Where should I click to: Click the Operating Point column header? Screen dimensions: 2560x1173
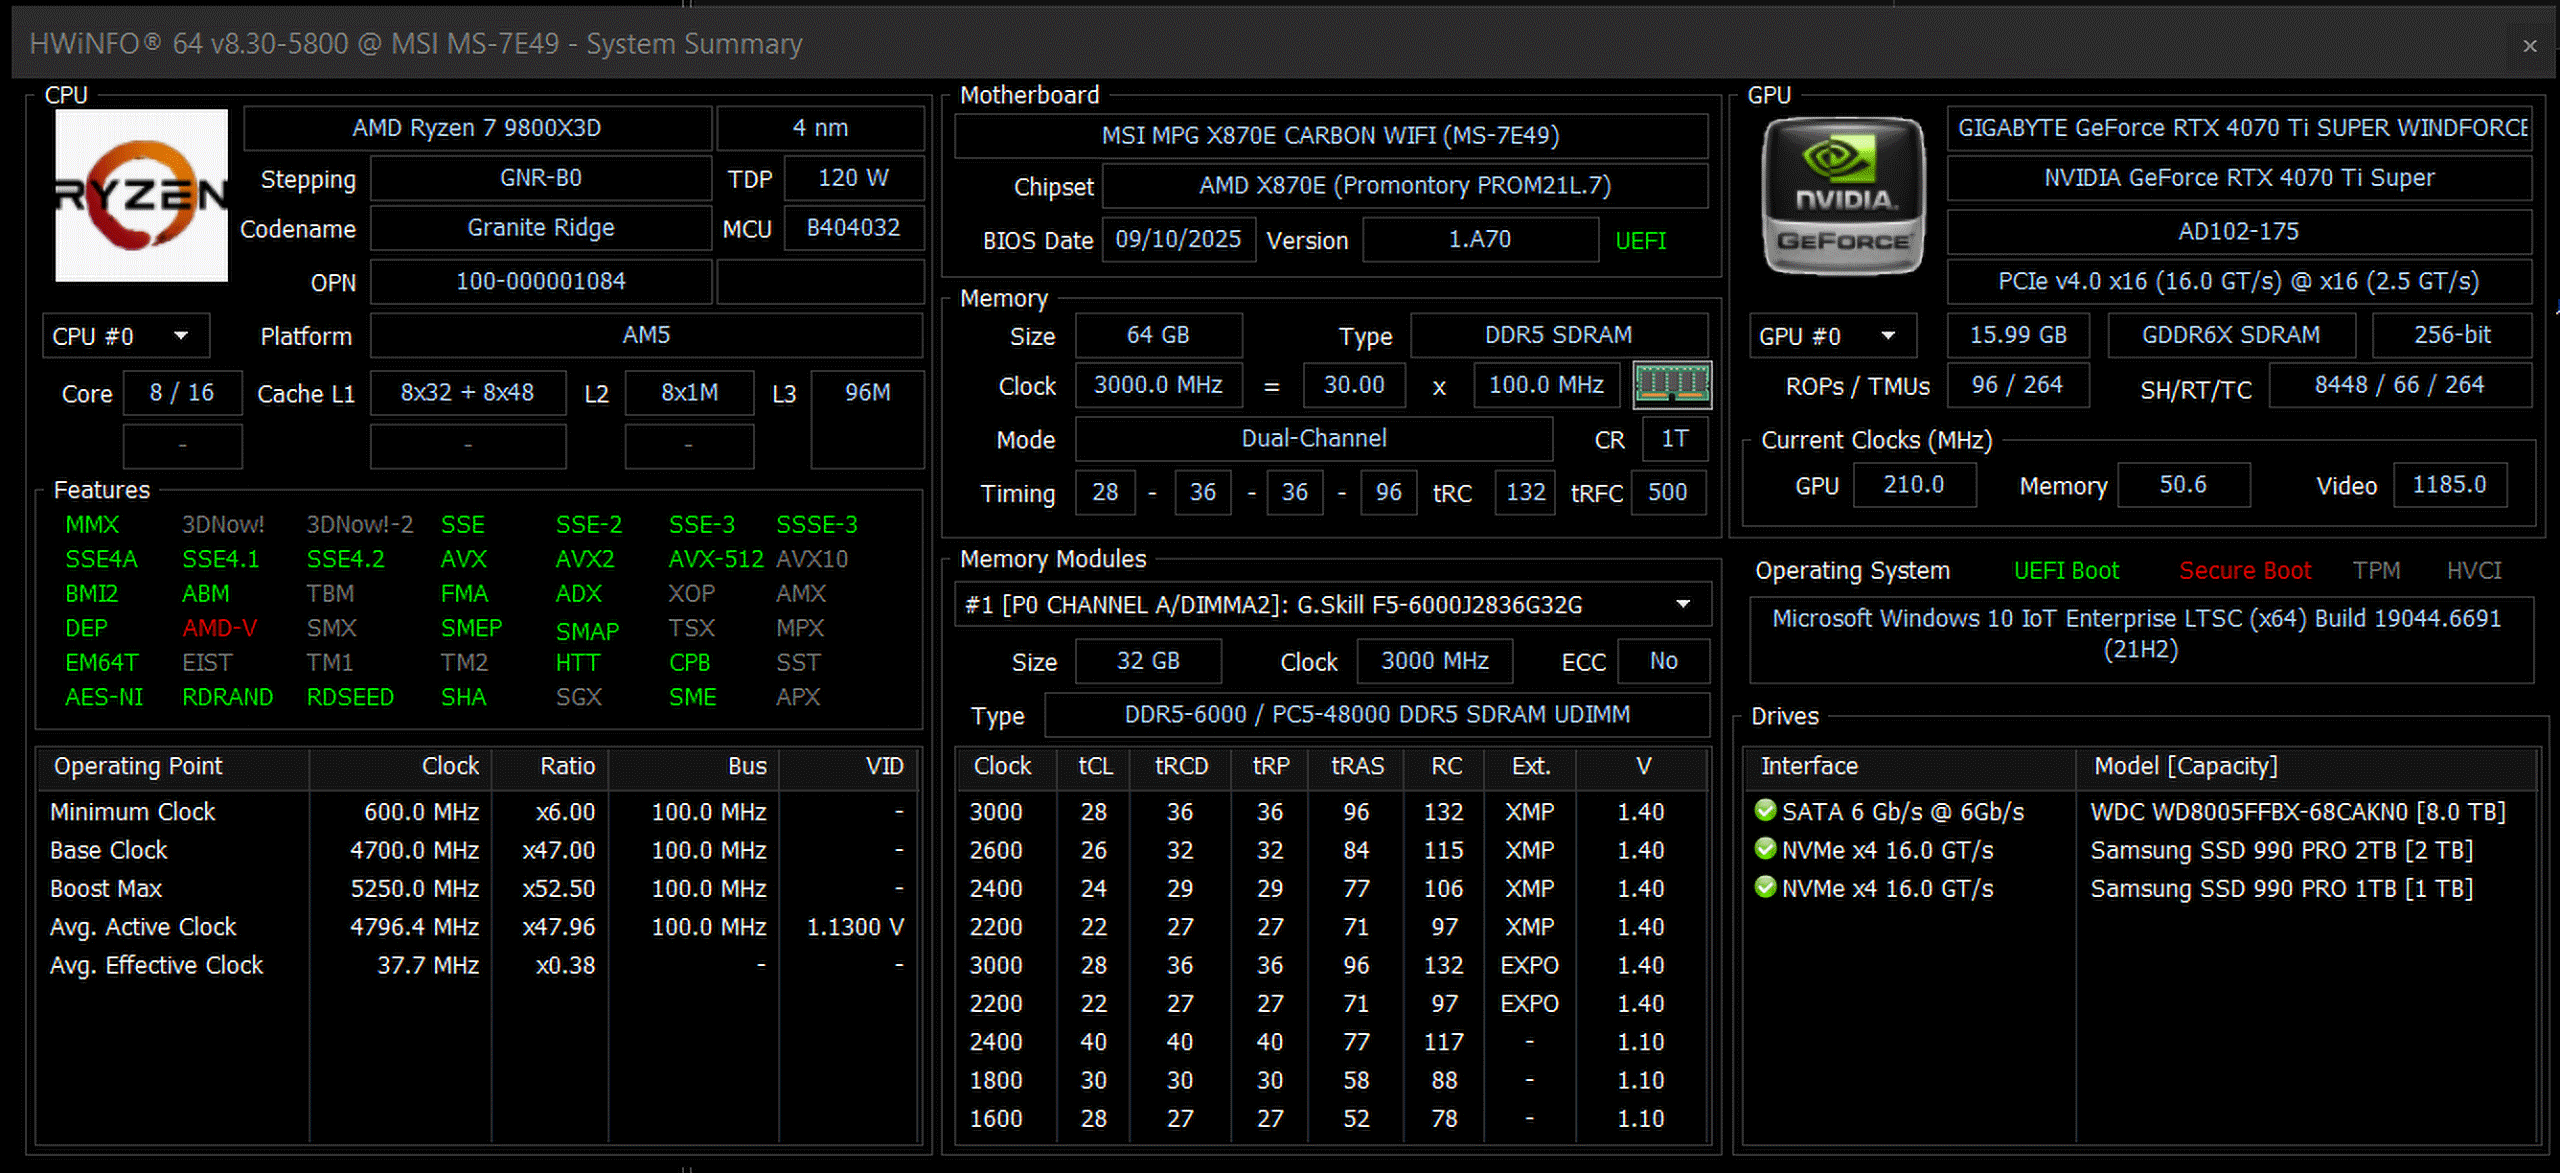point(138,766)
